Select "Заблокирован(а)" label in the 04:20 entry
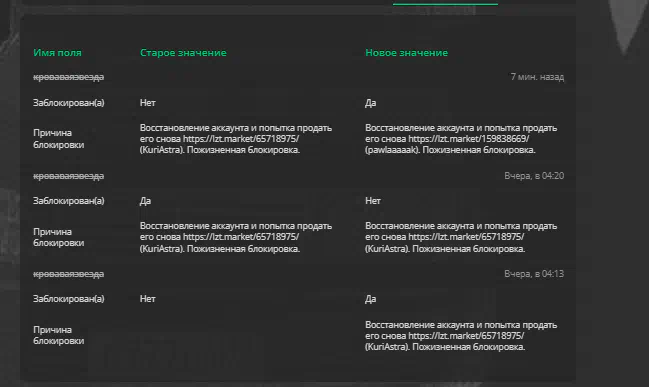Viewport: 649px width, 387px height. point(69,201)
